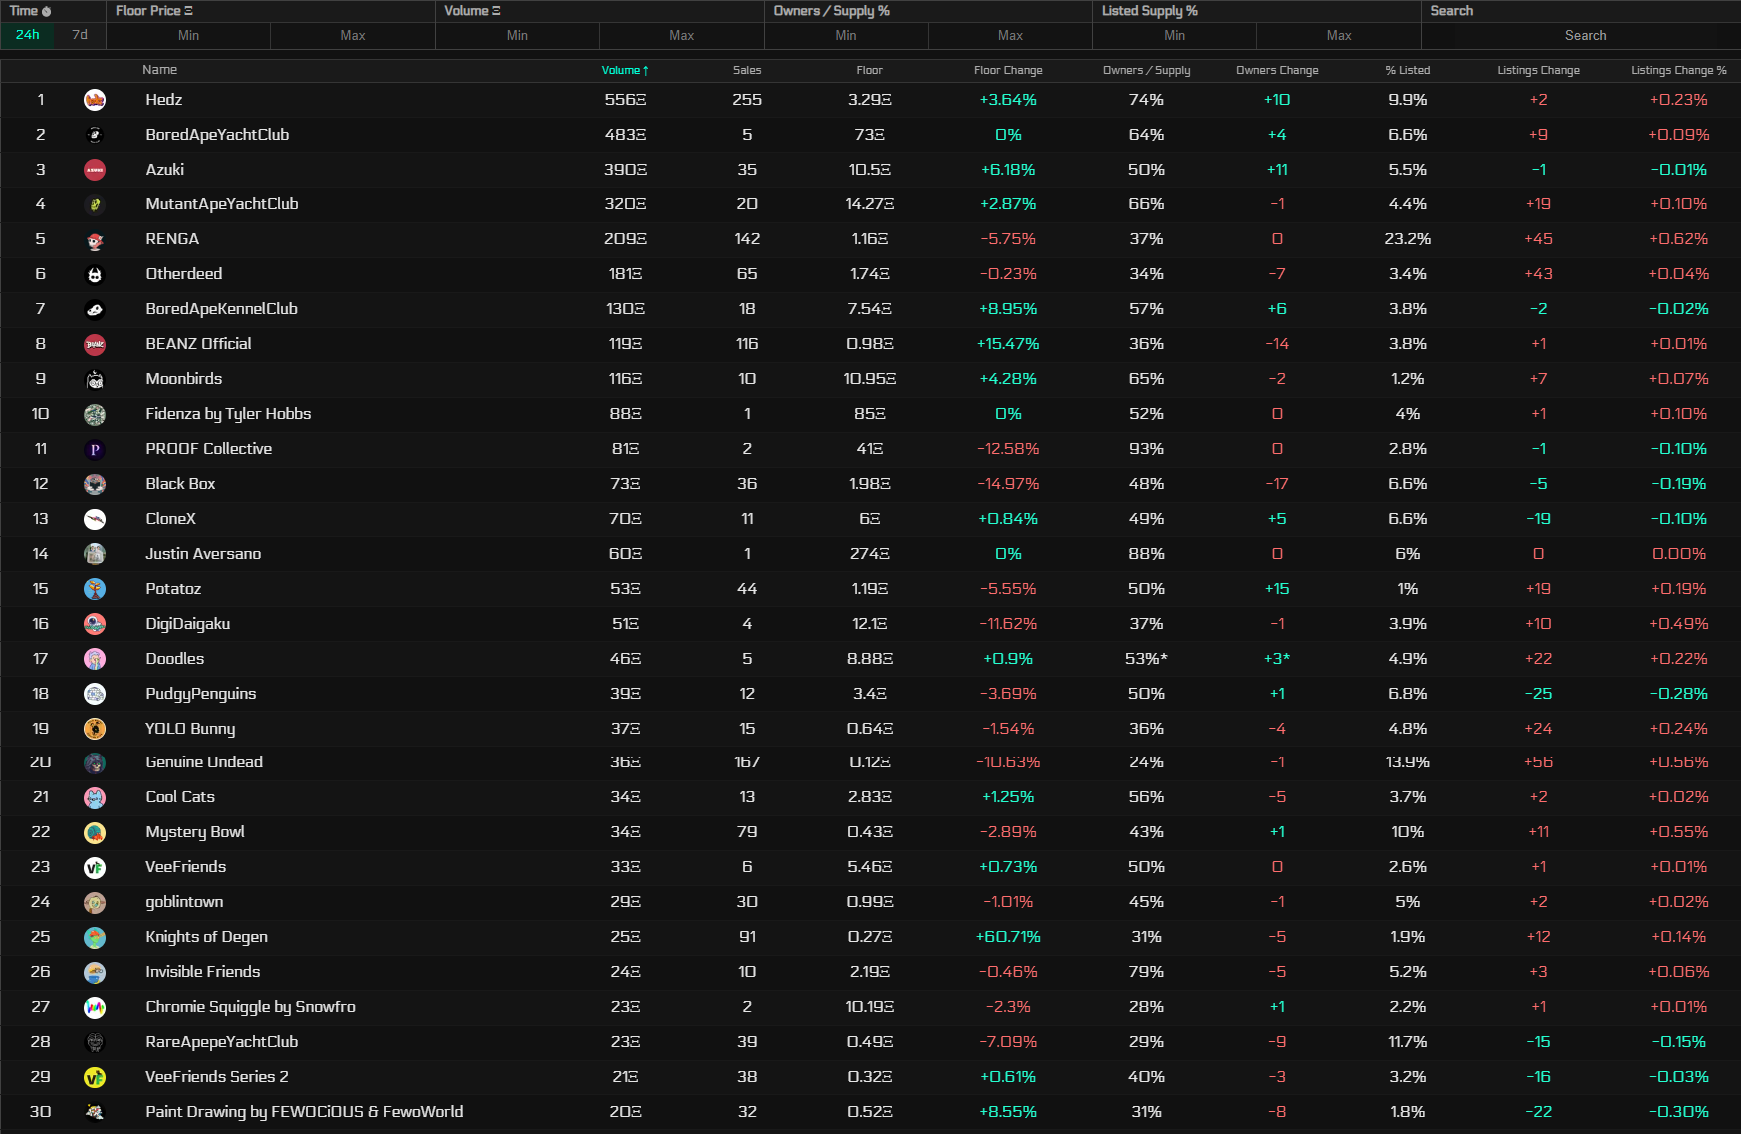
Task: Focus the Floor Price Max field
Action: [x=353, y=35]
